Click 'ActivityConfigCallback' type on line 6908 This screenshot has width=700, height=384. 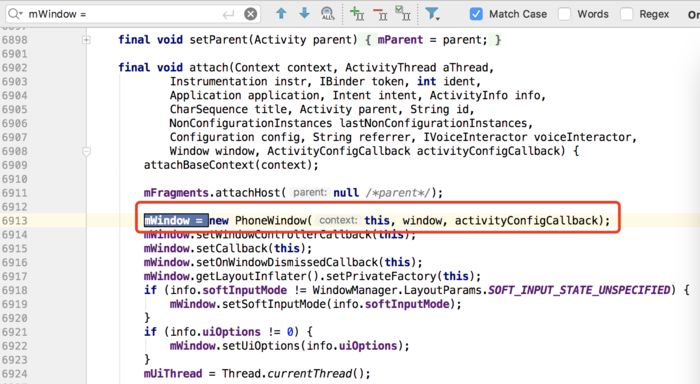point(338,151)
